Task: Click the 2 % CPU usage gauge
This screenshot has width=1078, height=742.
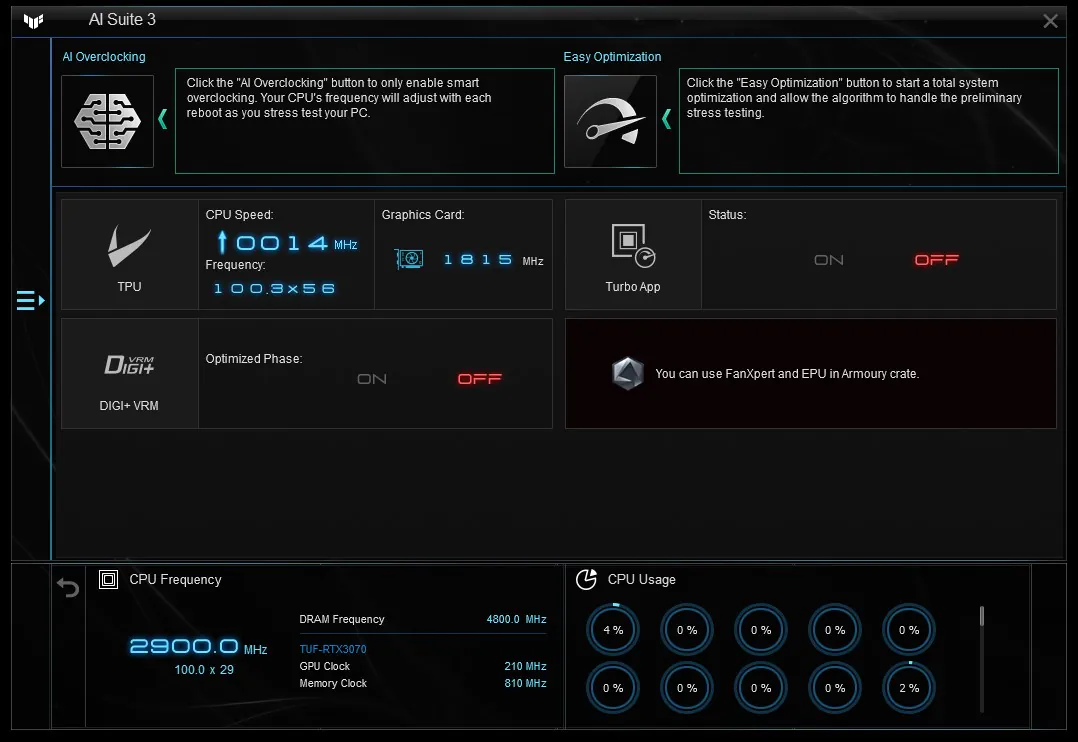Action: (909, 688)
